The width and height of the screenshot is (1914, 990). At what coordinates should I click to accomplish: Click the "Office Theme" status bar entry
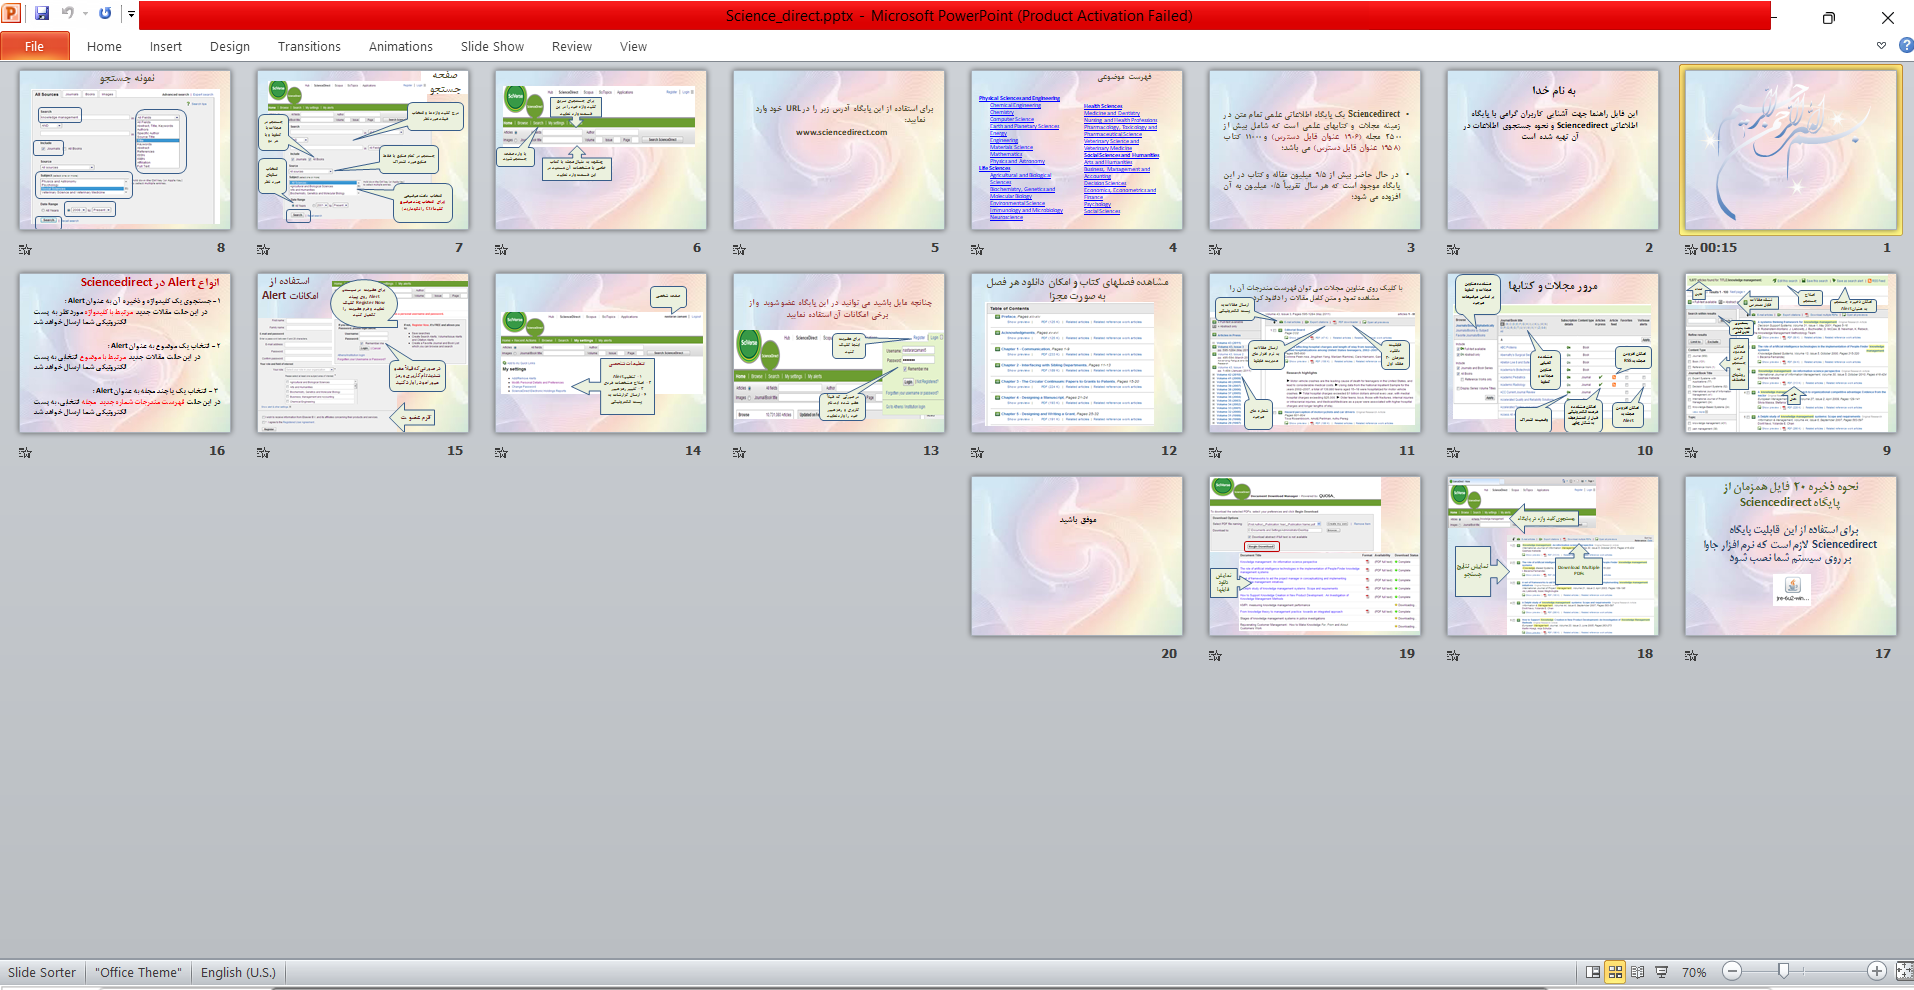pos(139,972)
